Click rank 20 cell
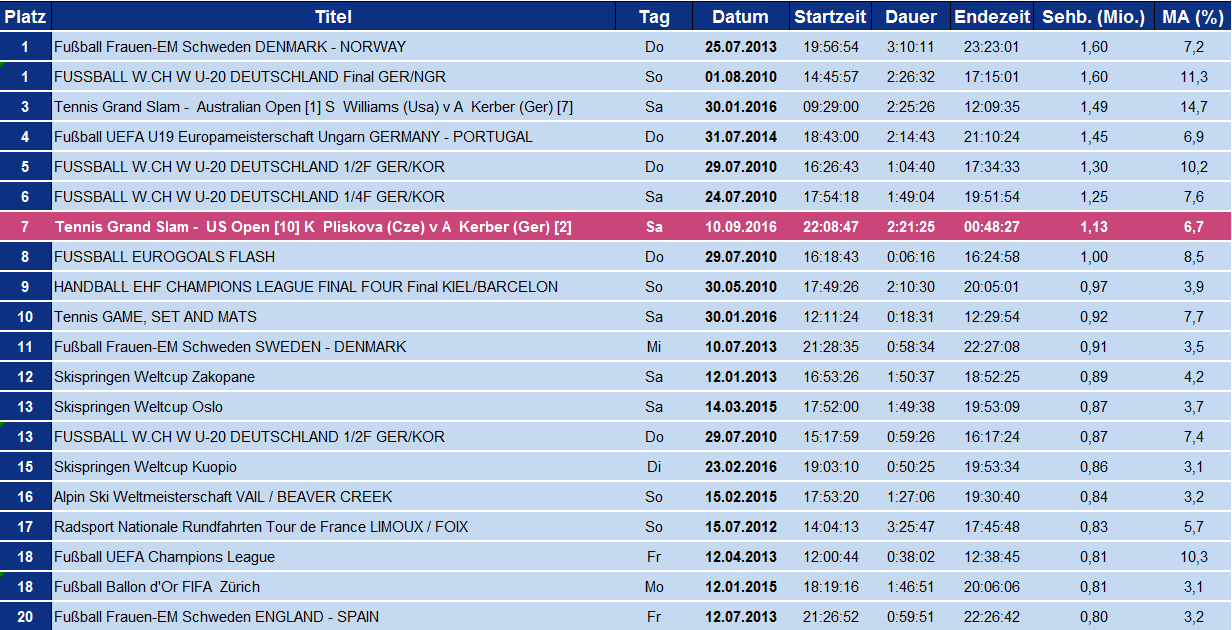1232x630 pixels. [26, 617]
